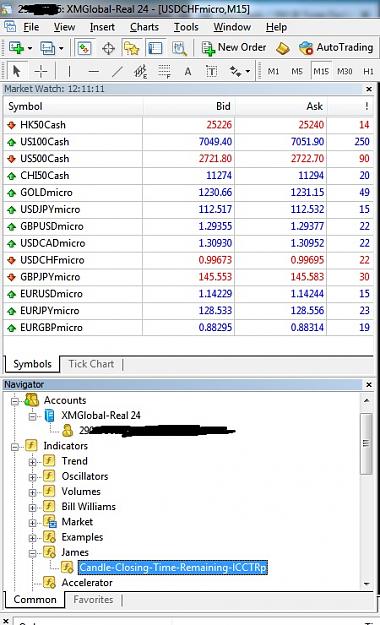The height and width of the screenshot is (625, 380).
Task: Click the New Order button
Action: click(234, 48)
